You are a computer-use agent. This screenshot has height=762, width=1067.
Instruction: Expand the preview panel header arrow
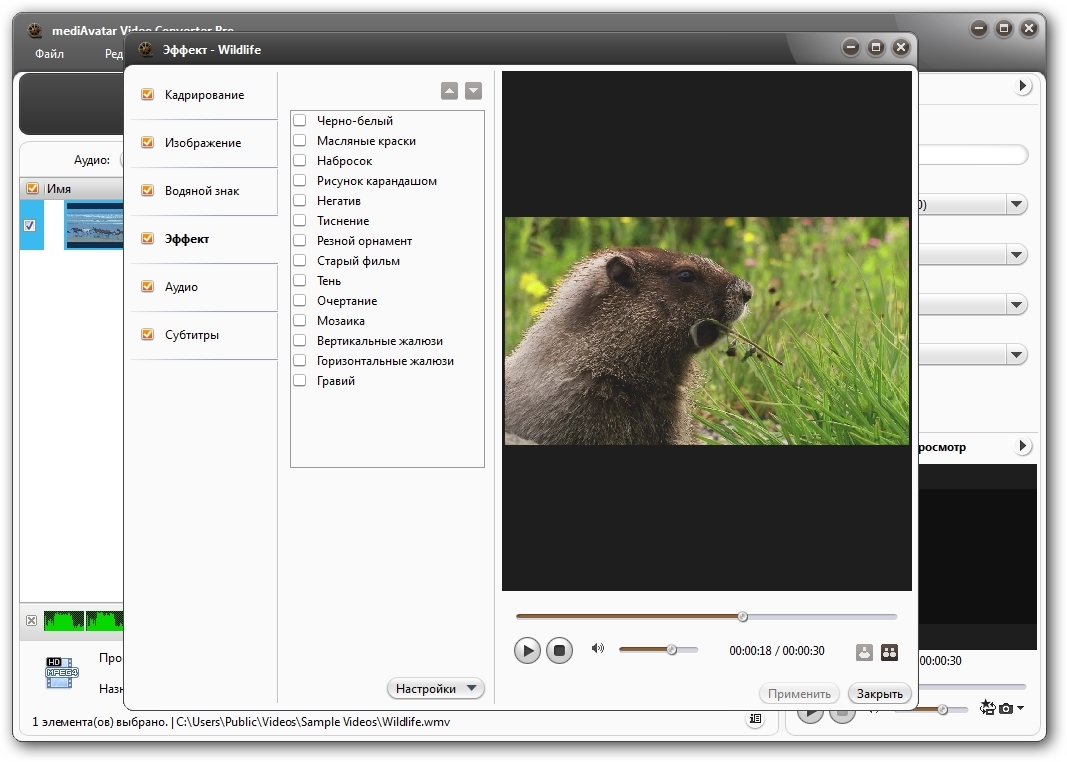point(1023,446)
